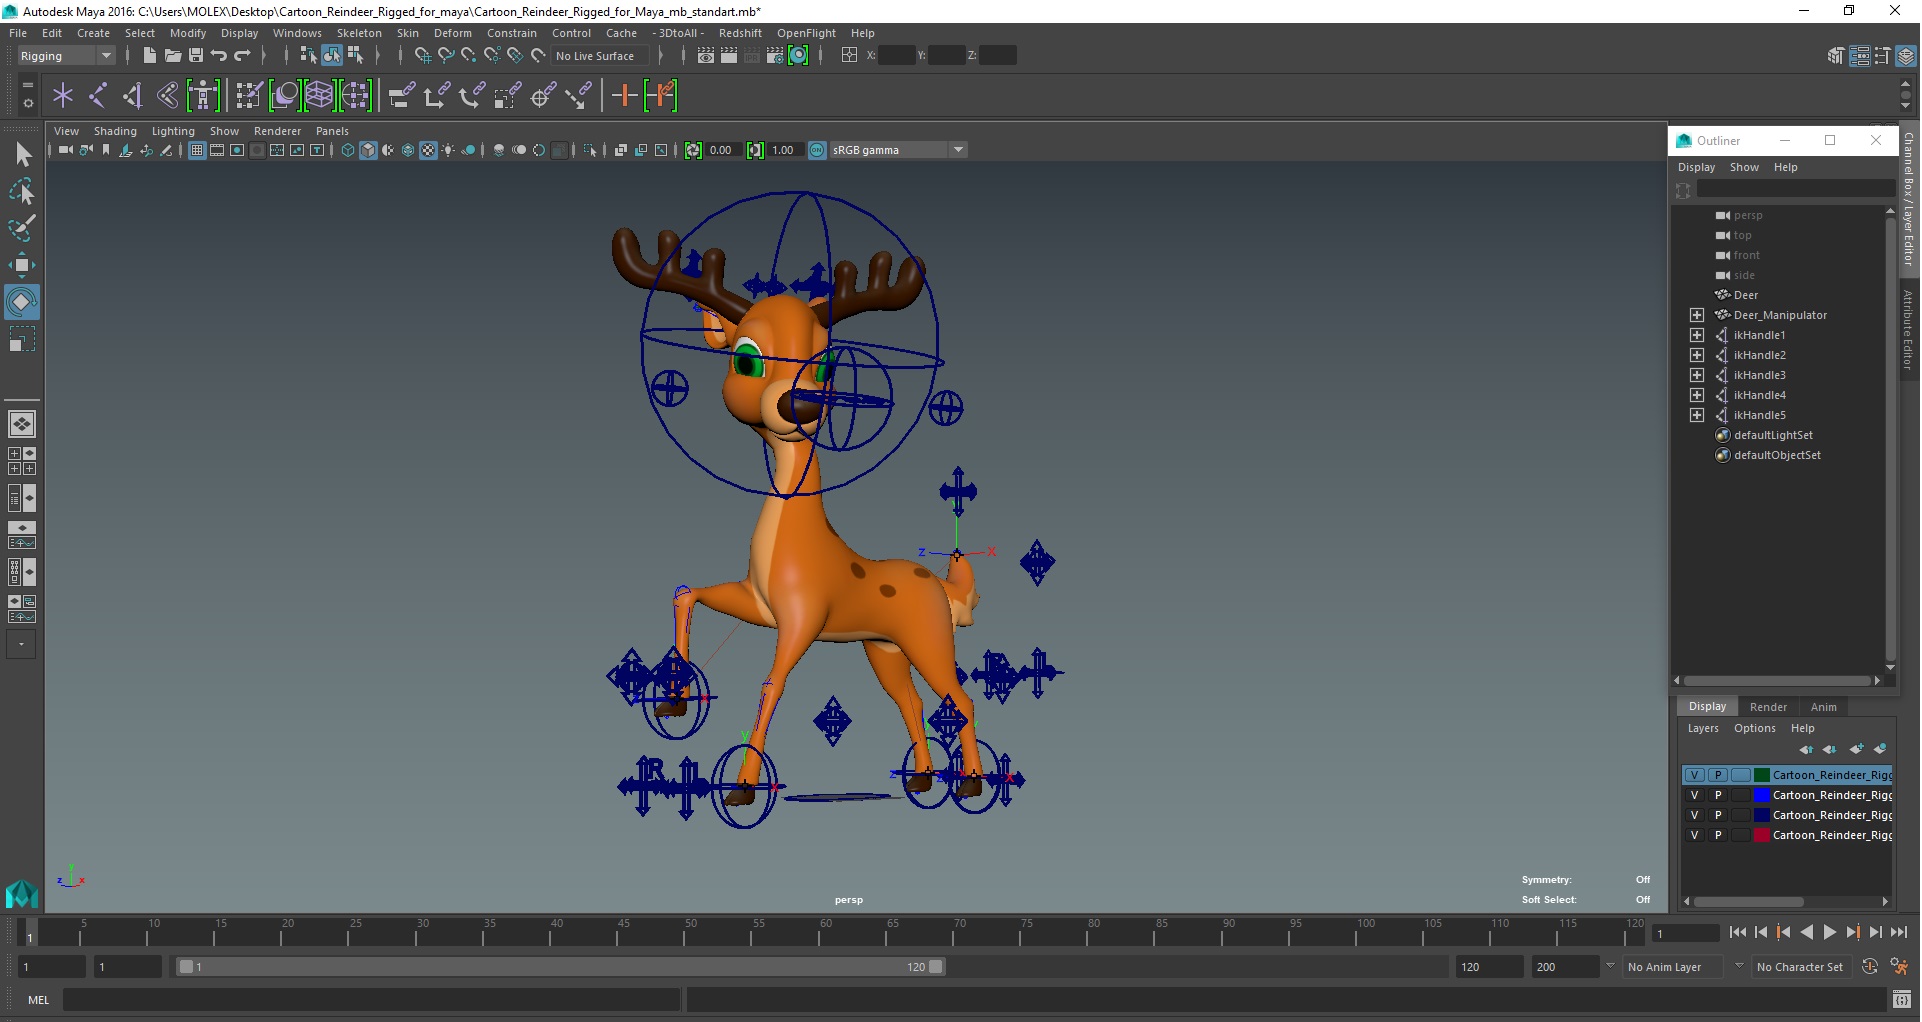Open the sRGB gamma view transform dropdown
The image size is (1922, 1022).
pos(898,150)
